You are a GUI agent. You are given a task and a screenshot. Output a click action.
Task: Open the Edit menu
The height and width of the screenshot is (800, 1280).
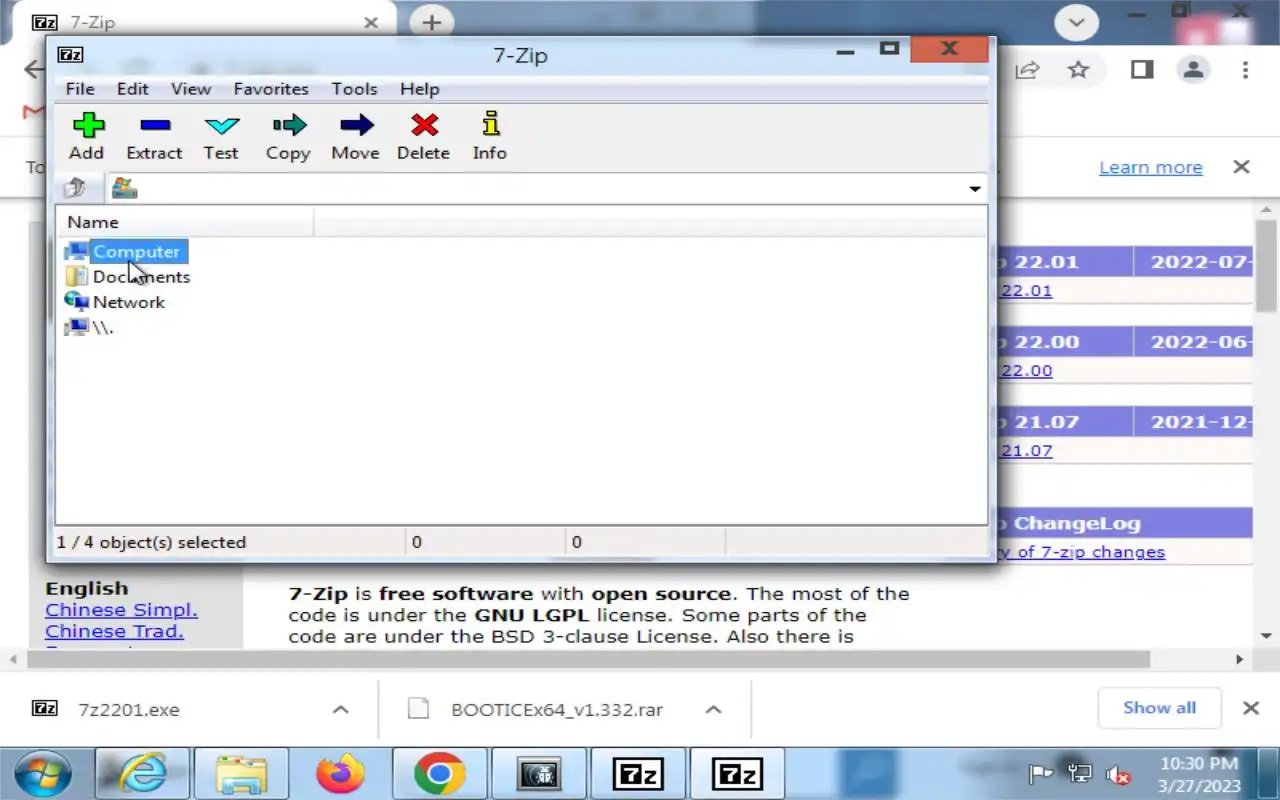133,89
